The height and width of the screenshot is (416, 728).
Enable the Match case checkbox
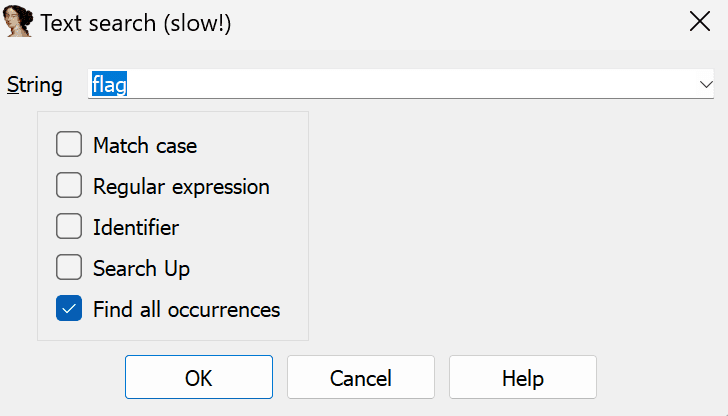pyautogui.click(x=69, y=144)
